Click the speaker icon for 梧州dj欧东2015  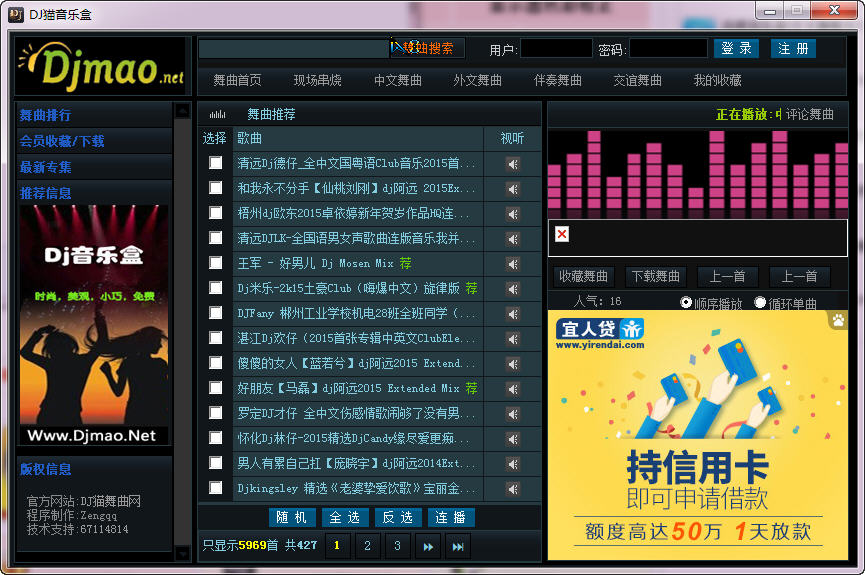tap(513, 214)
